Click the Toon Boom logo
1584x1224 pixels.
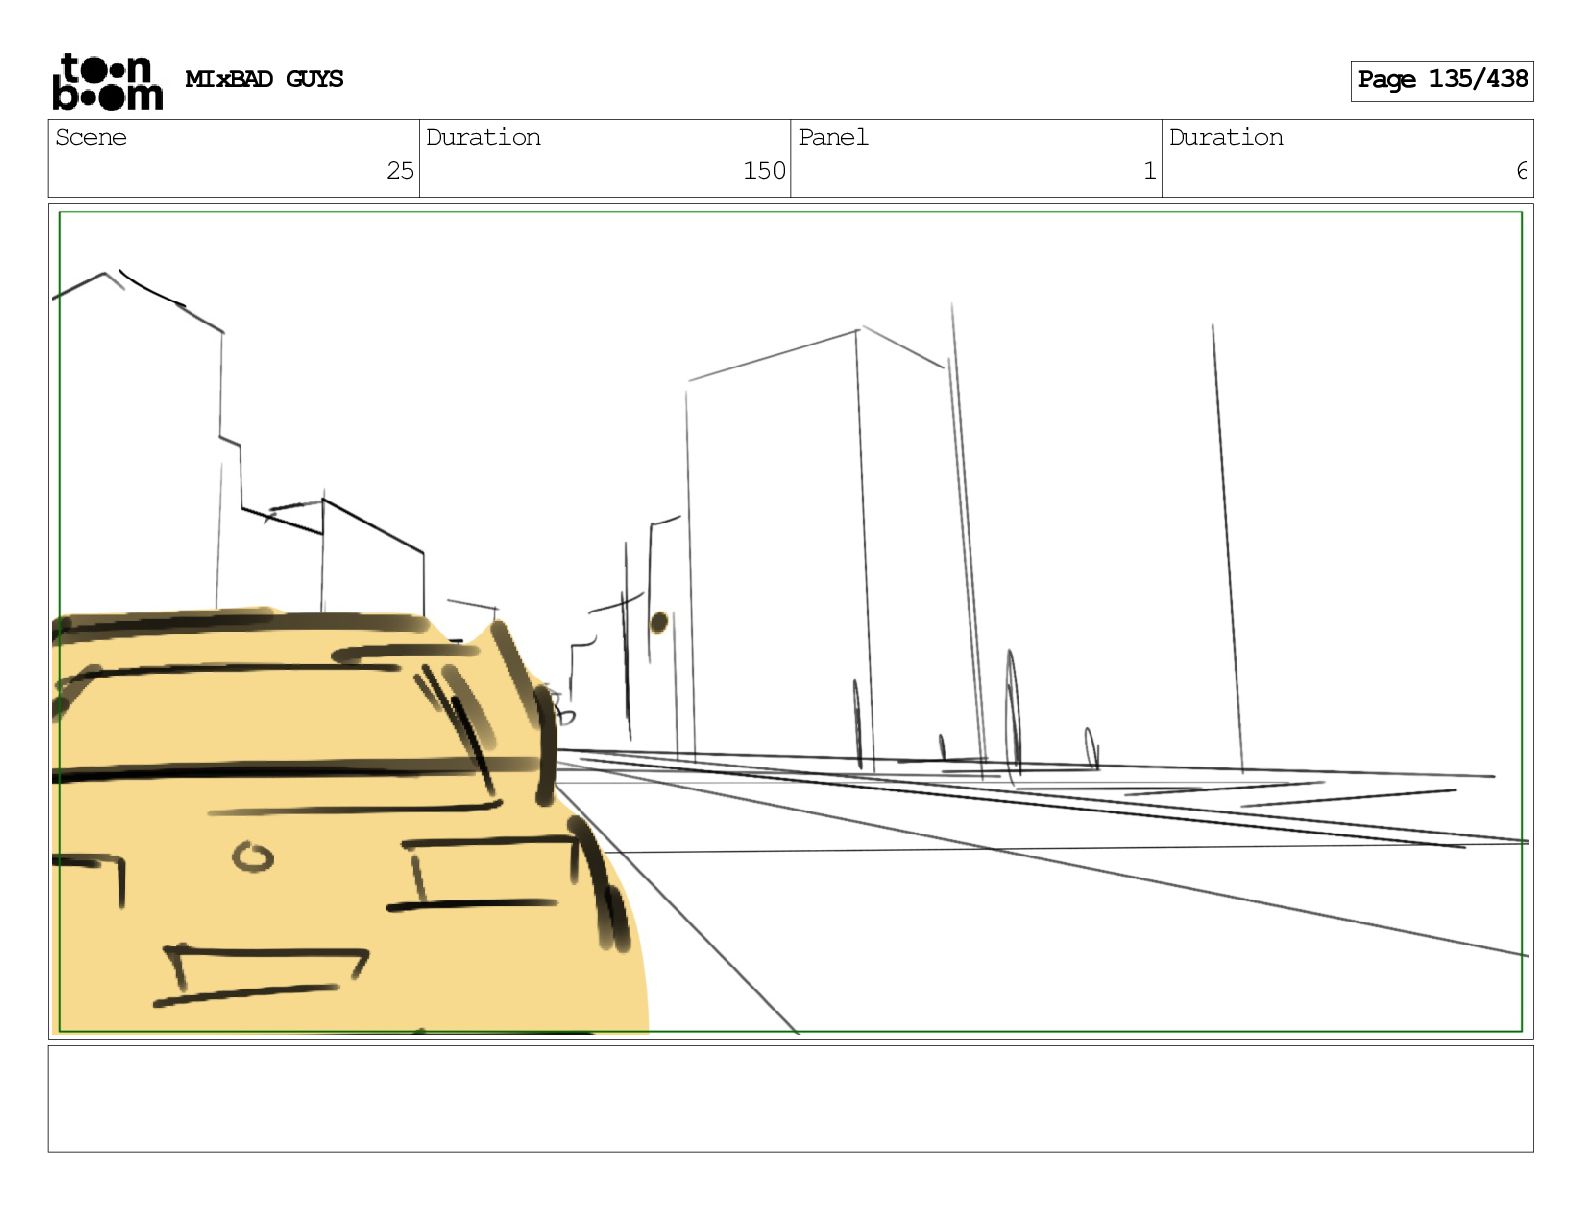point(107,81)
